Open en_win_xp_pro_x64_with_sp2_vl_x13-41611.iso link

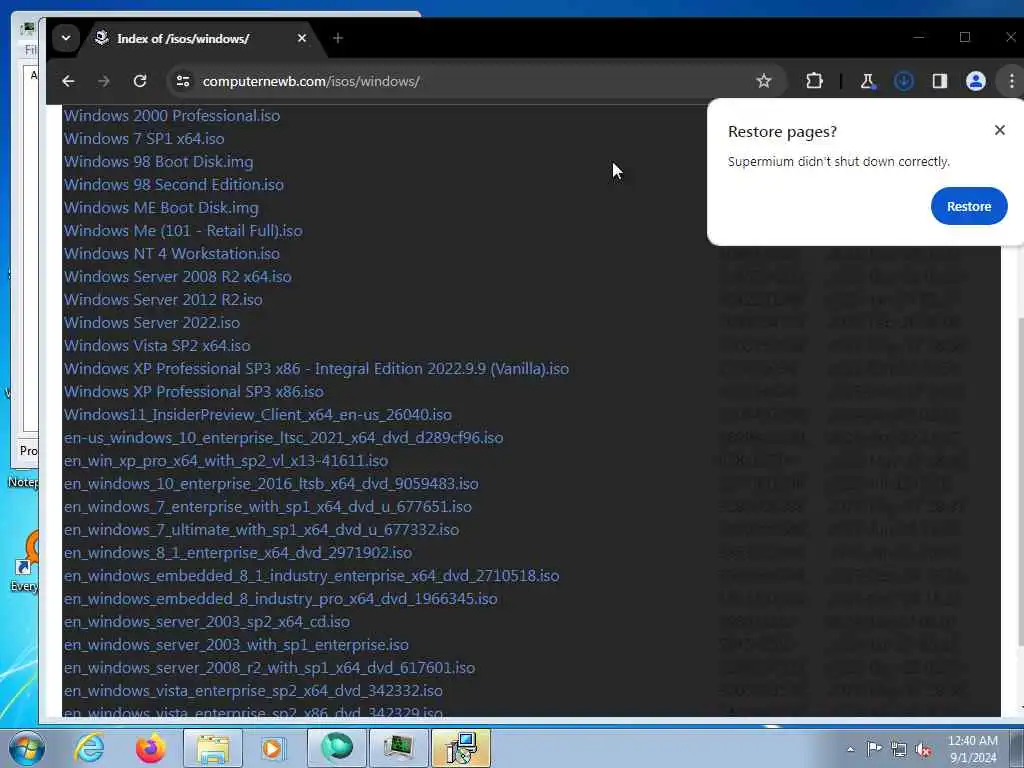point(226,460)
